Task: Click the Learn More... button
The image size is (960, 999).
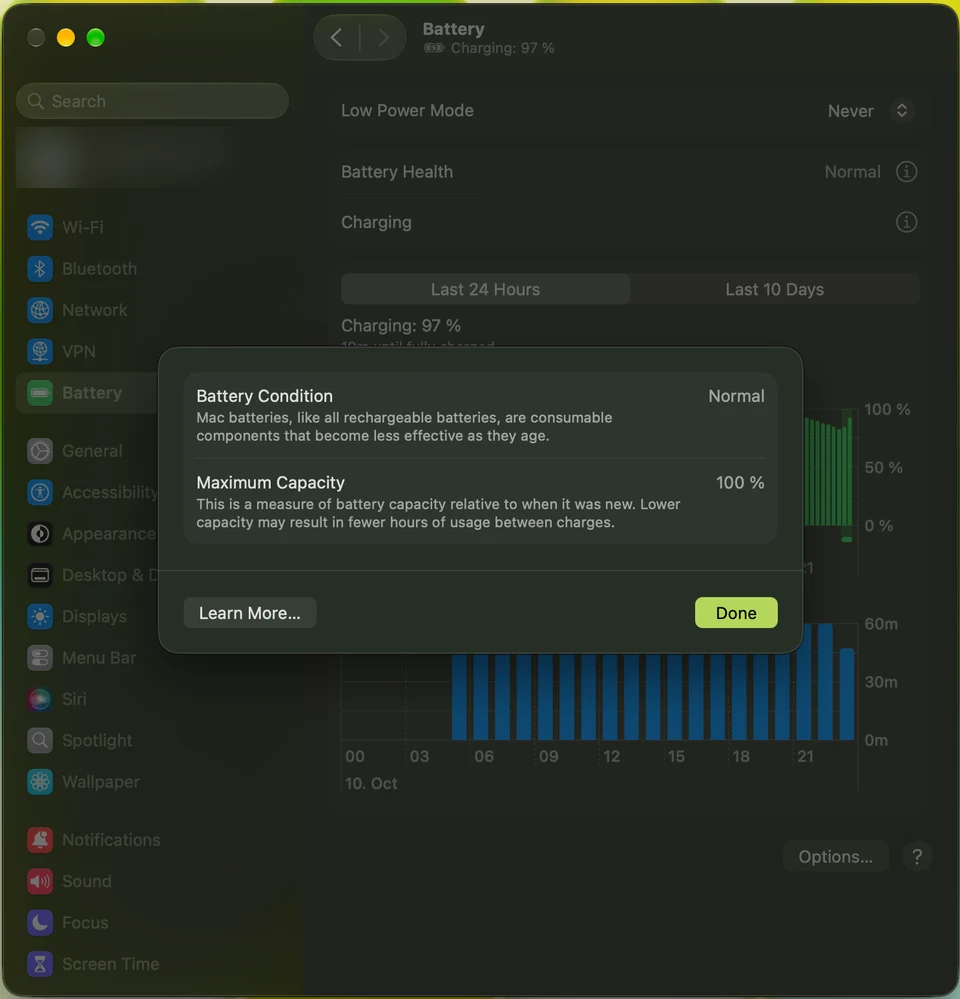Action: click(x=250, y=613)
